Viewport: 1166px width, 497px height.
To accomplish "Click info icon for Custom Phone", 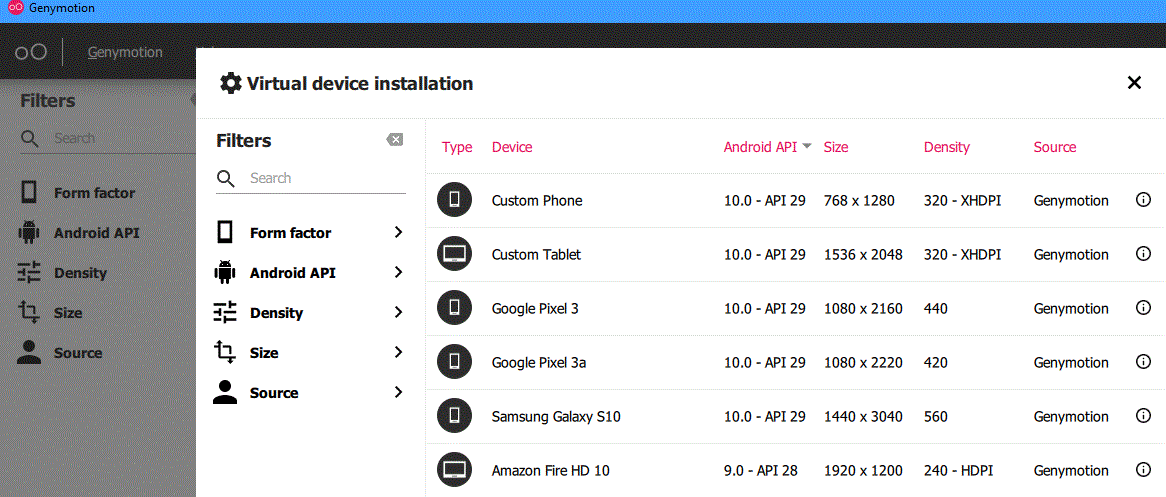I will [1143, 200].
